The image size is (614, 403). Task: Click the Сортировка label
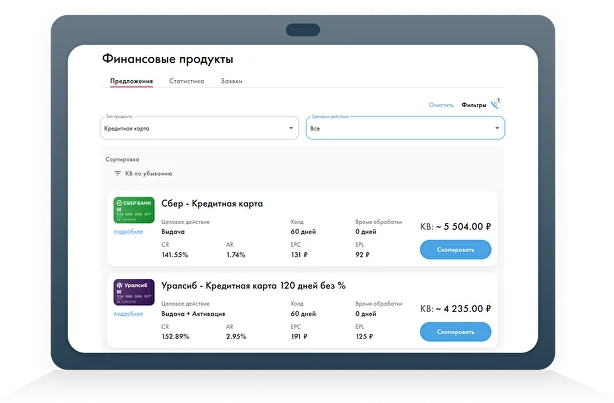tap(122, 159)
